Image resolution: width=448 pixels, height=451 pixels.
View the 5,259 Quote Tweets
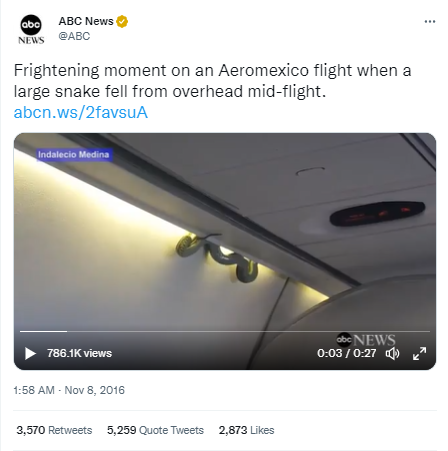click(155, 430)
